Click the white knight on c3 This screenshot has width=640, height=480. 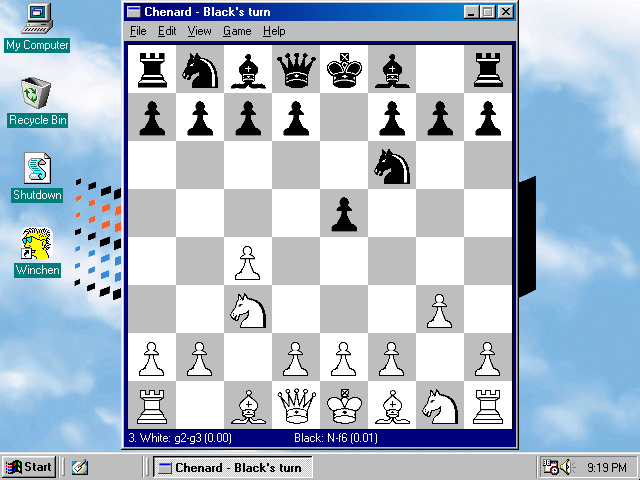248,310
